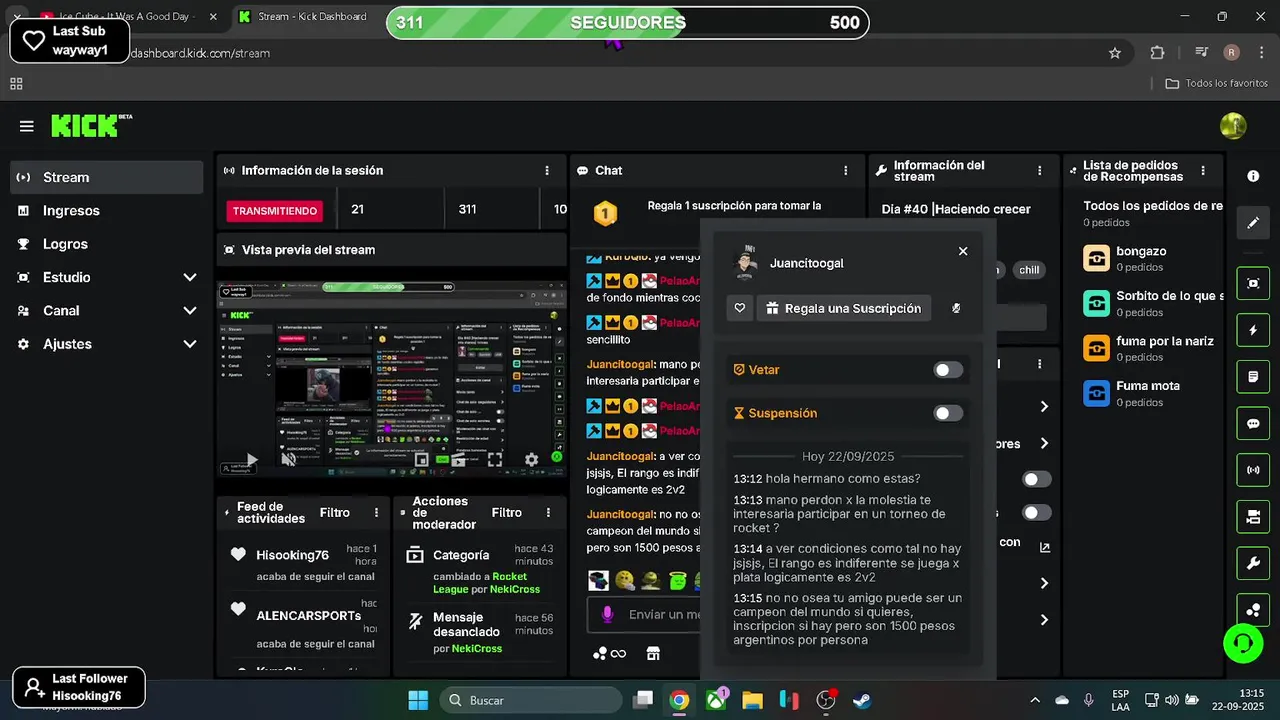Open the hamburger menu beside the KICK logo
The height and width of the screenshot is (720, 1280).
pyautogui.click(x=27, y=126)
